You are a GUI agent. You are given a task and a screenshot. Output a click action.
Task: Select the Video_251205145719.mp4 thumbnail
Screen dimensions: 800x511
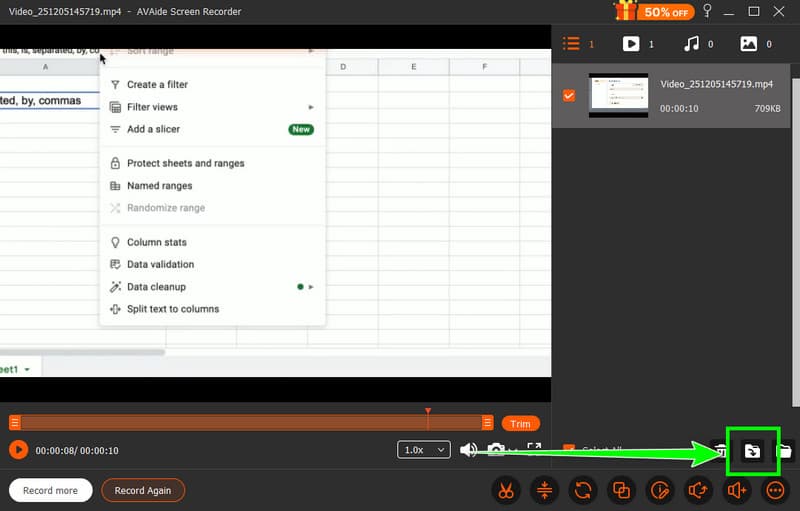click(618, 95)
